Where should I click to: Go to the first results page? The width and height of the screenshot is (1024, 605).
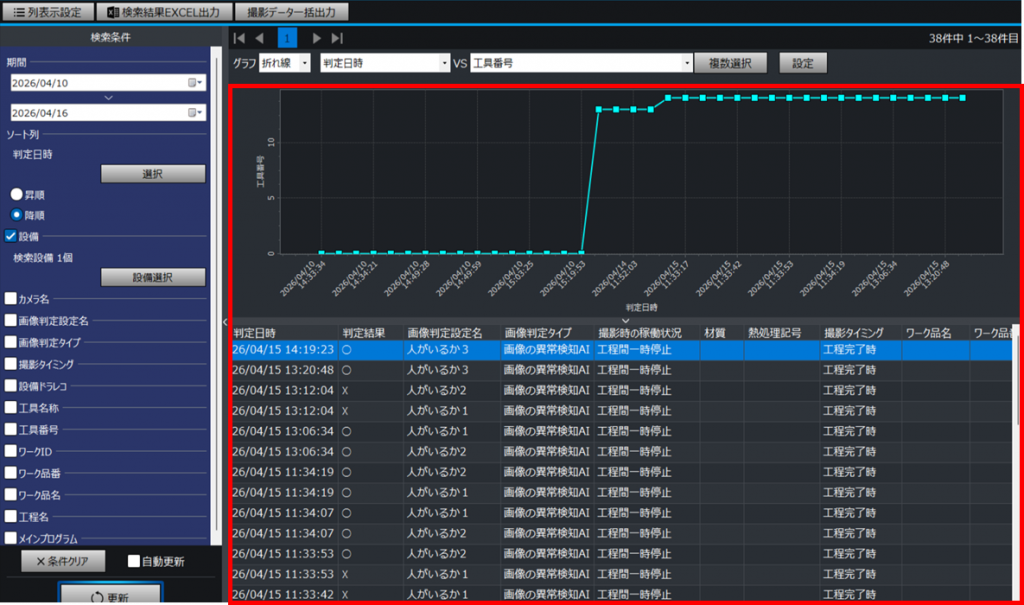239,38
